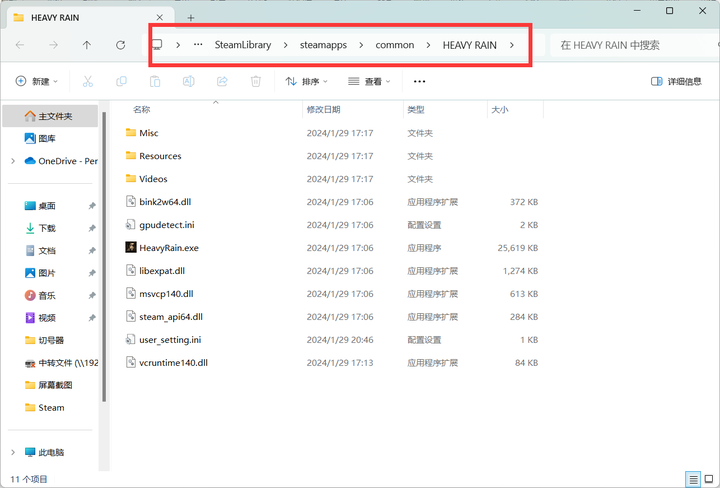Expand the OneDrive tree node
720x488 pixels.
point(13,161)
